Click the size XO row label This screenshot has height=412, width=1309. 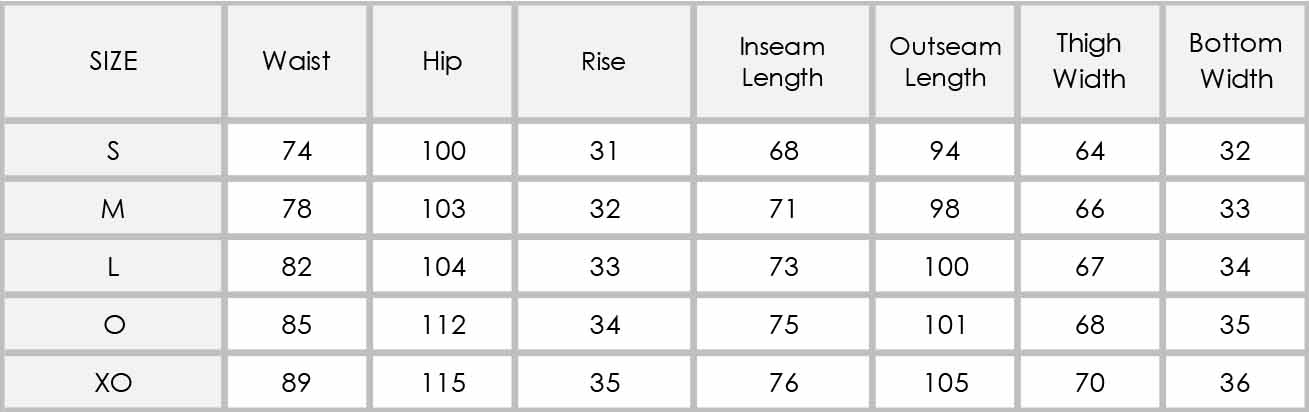113,383
